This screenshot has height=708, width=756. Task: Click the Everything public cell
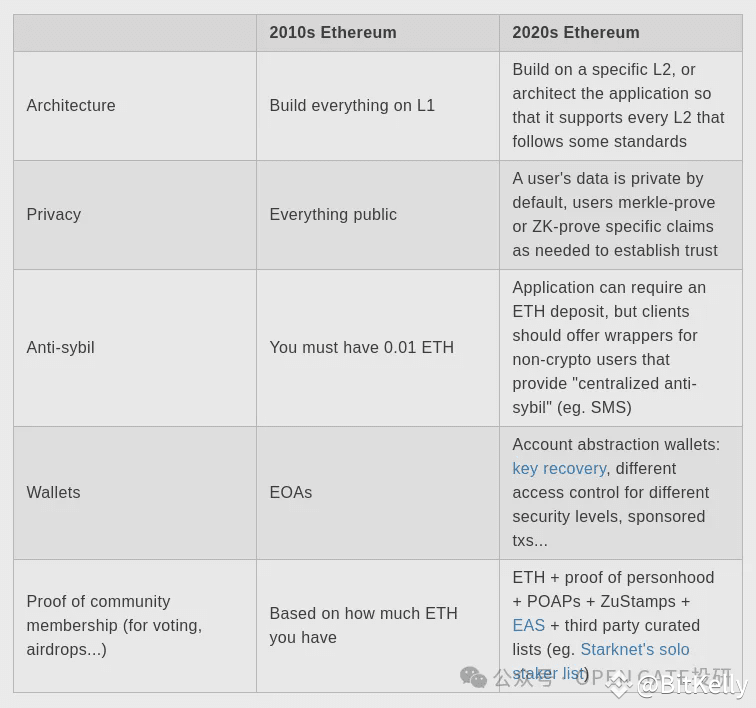click(378, 215)
